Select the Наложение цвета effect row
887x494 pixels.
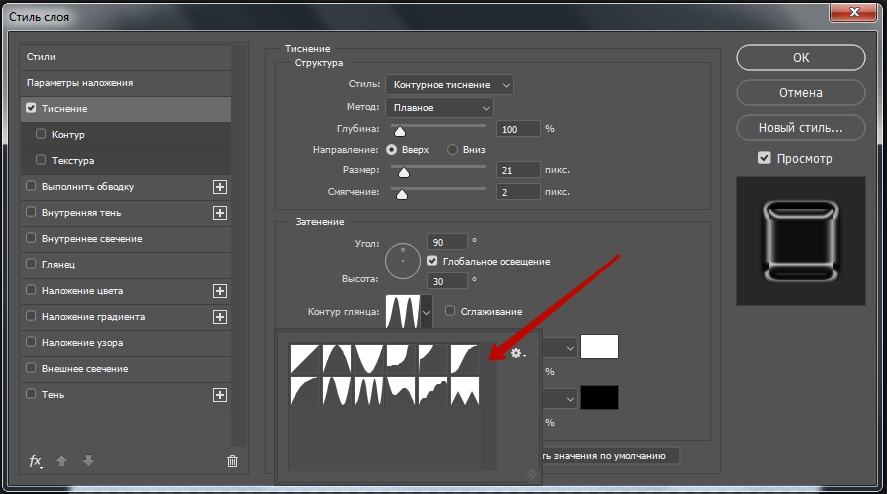point(126,291)
